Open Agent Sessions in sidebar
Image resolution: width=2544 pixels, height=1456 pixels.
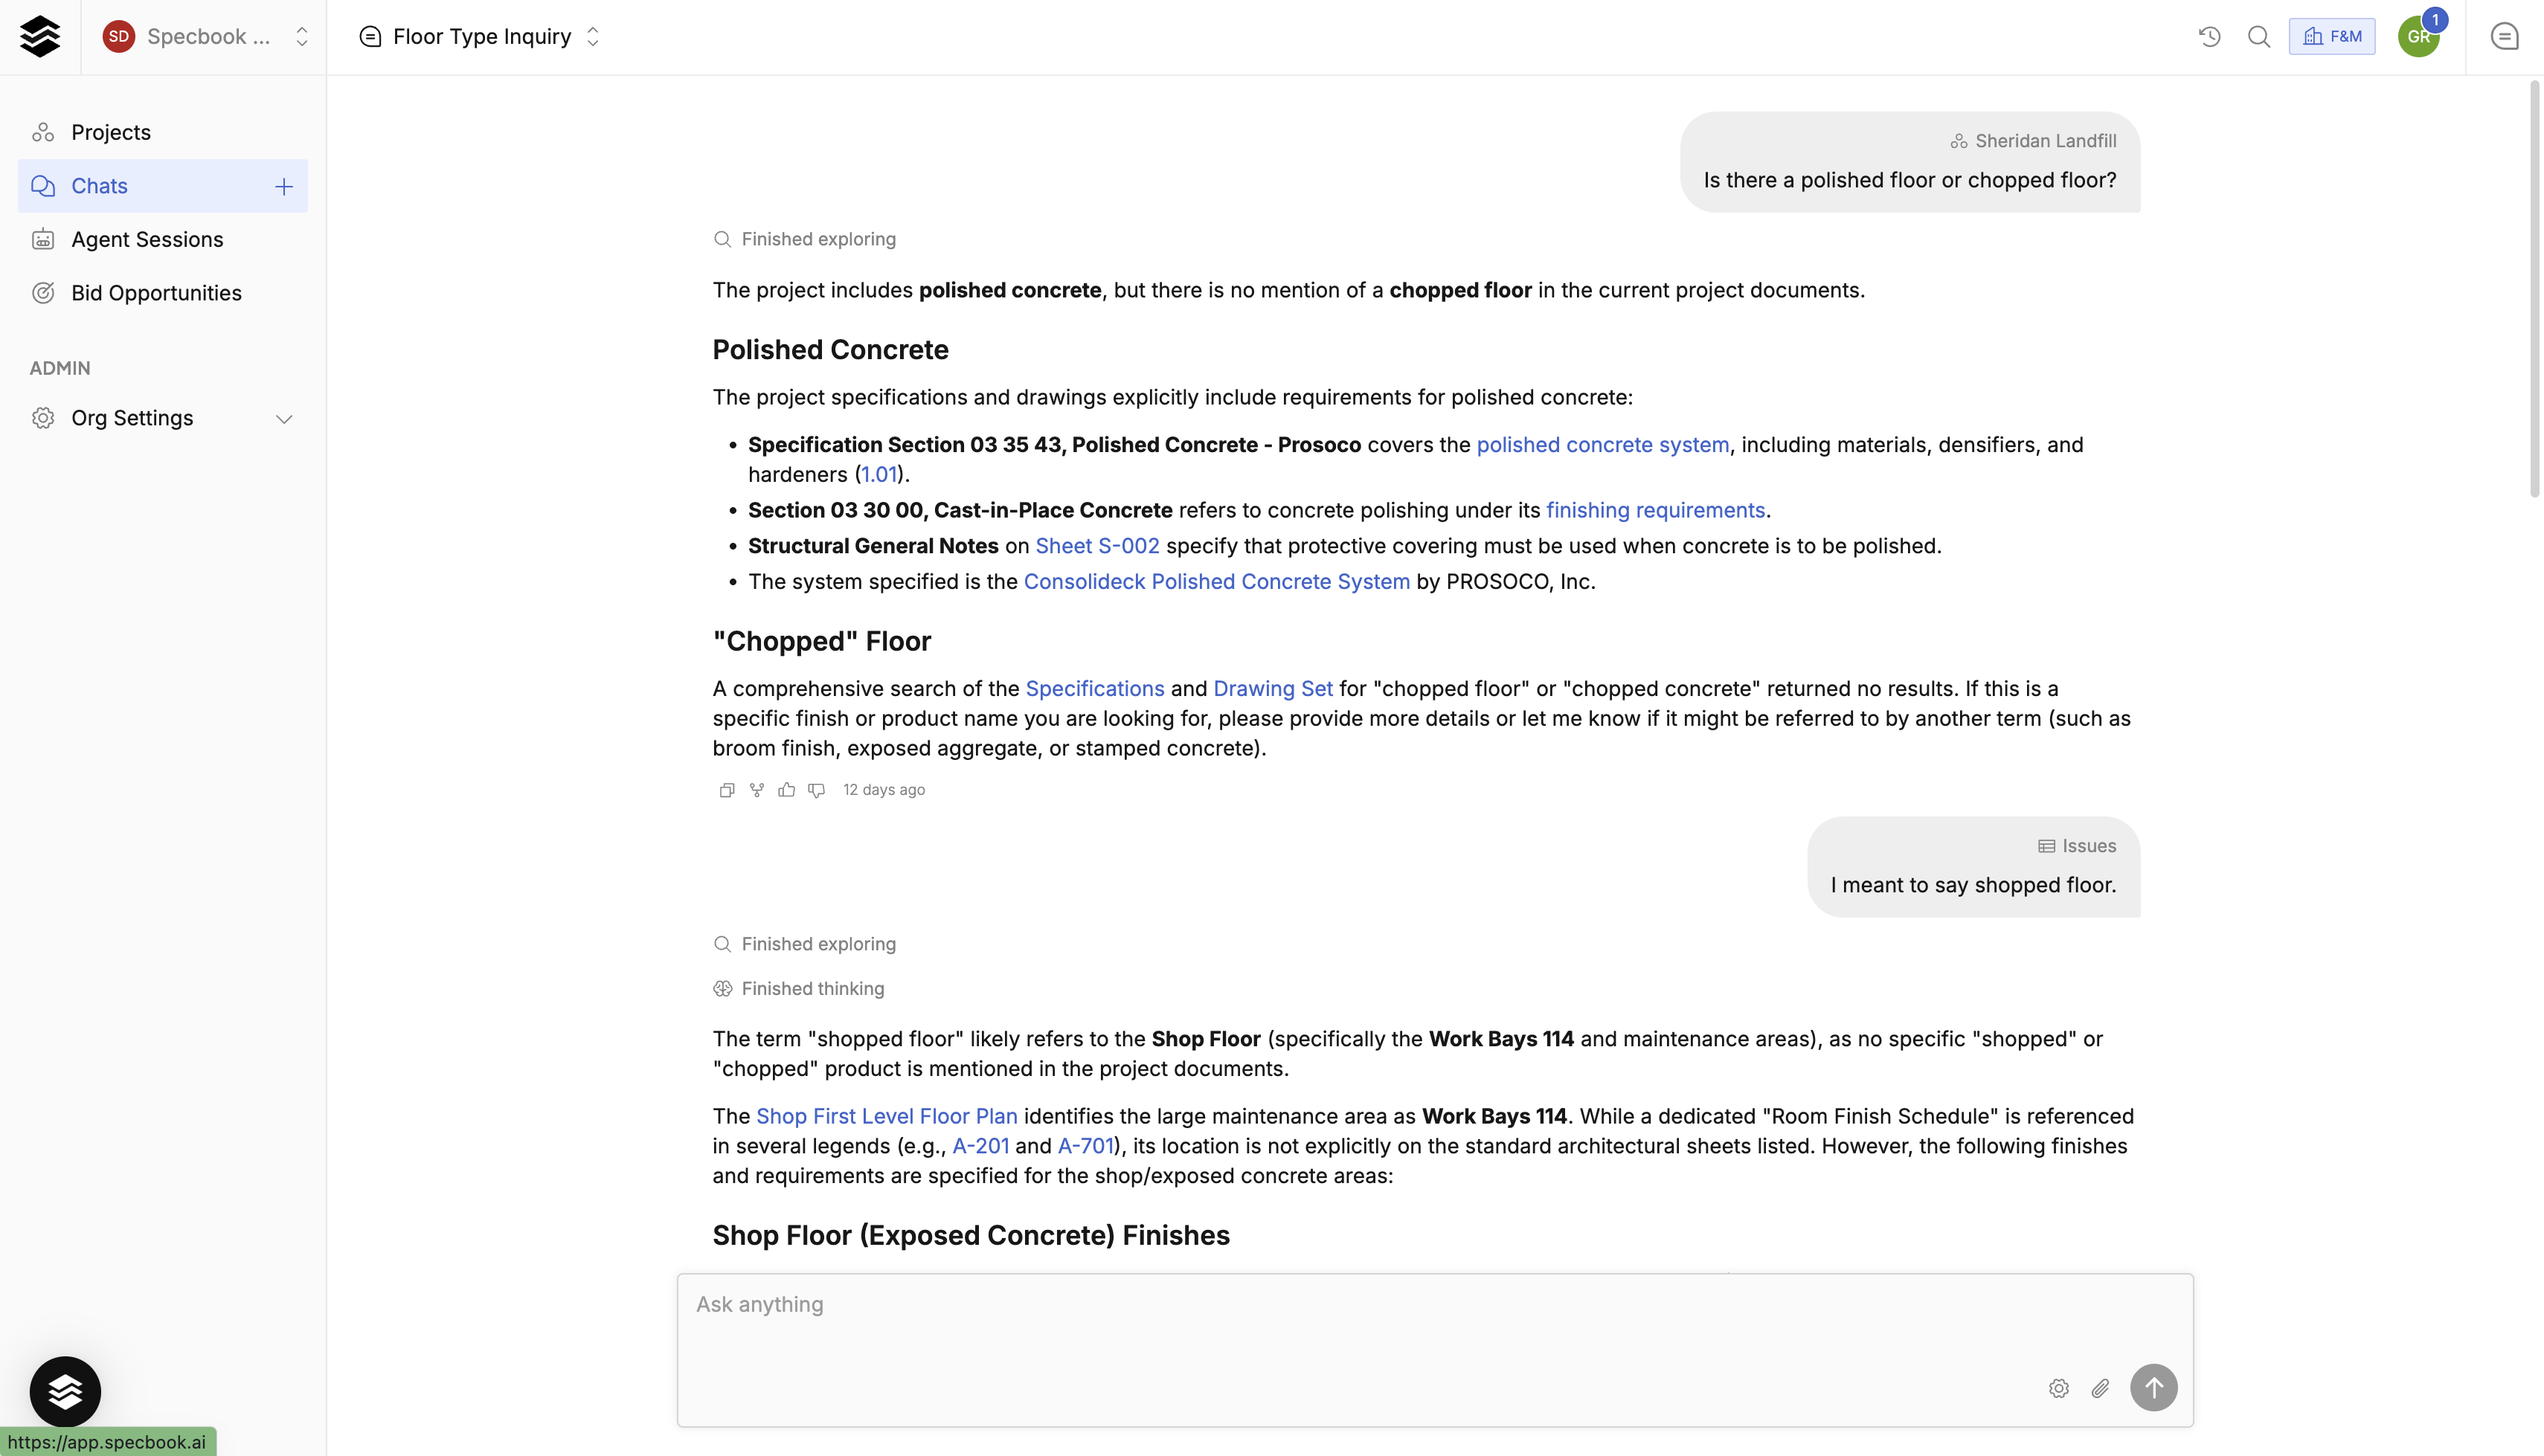click(x=163, y=240)
